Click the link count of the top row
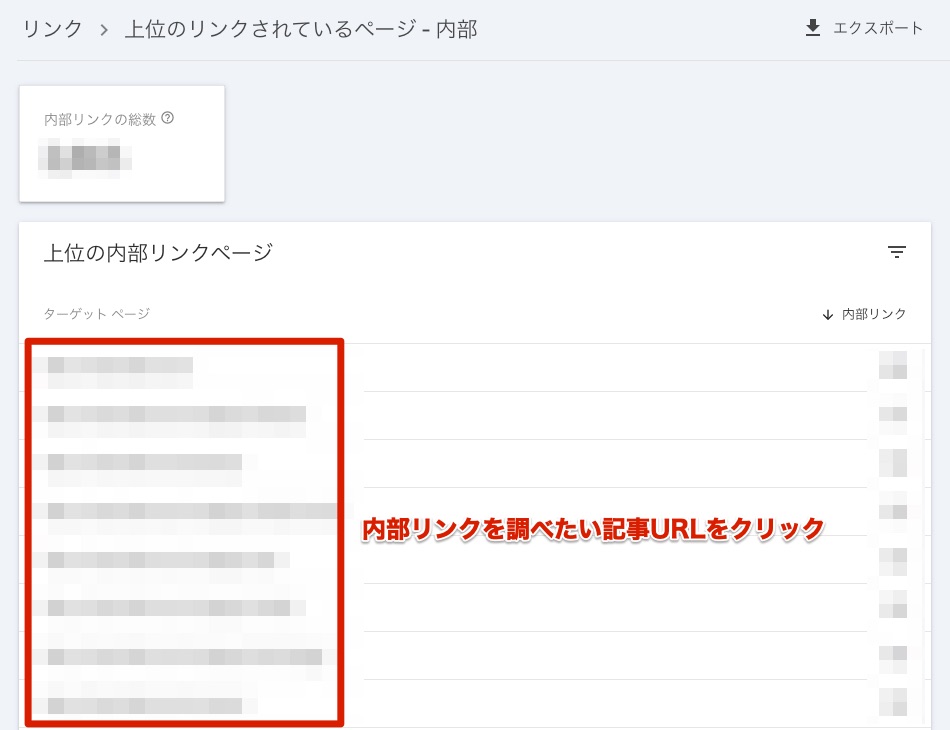This screenshot has height=730, width=950. coord(893,365)
